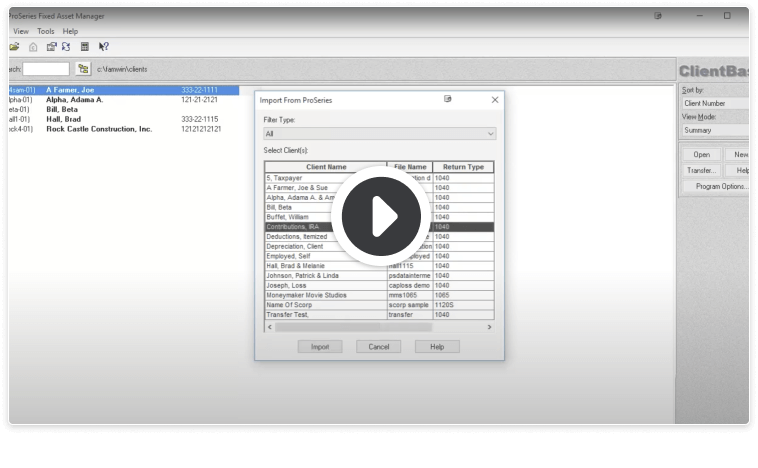Open the calculator toolbar icon

(x=85, y=46)
